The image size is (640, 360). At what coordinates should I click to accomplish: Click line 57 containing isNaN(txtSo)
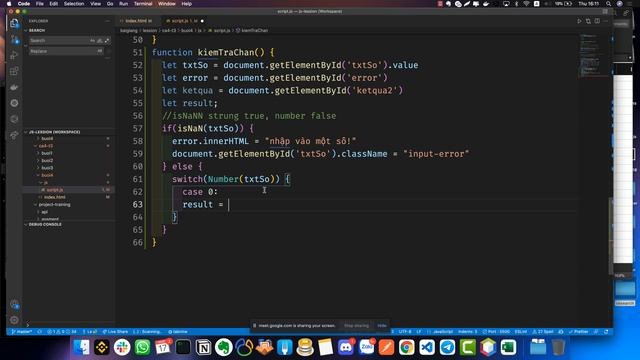click(208, 129)
